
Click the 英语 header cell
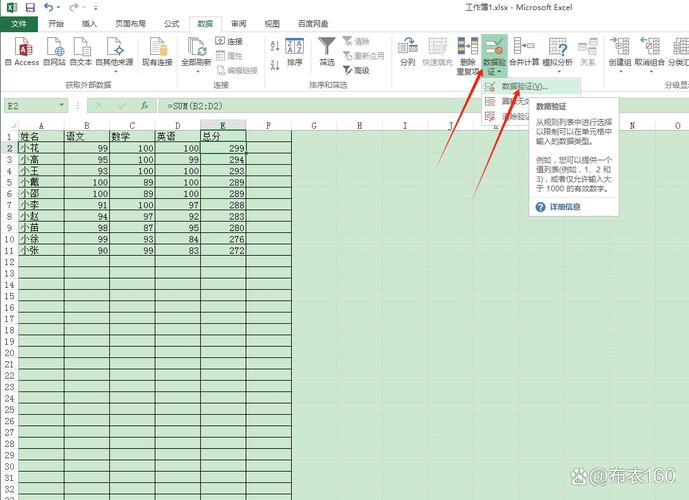178,137
